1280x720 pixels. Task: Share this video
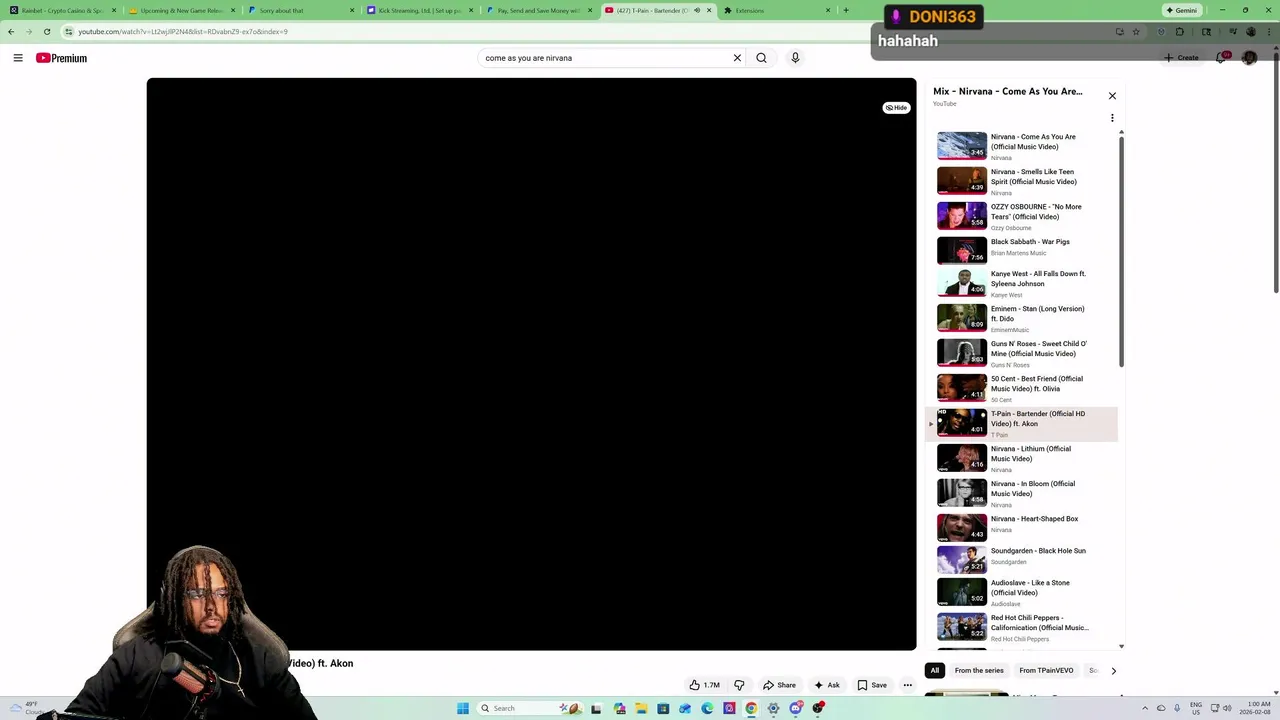coord(779,685)
